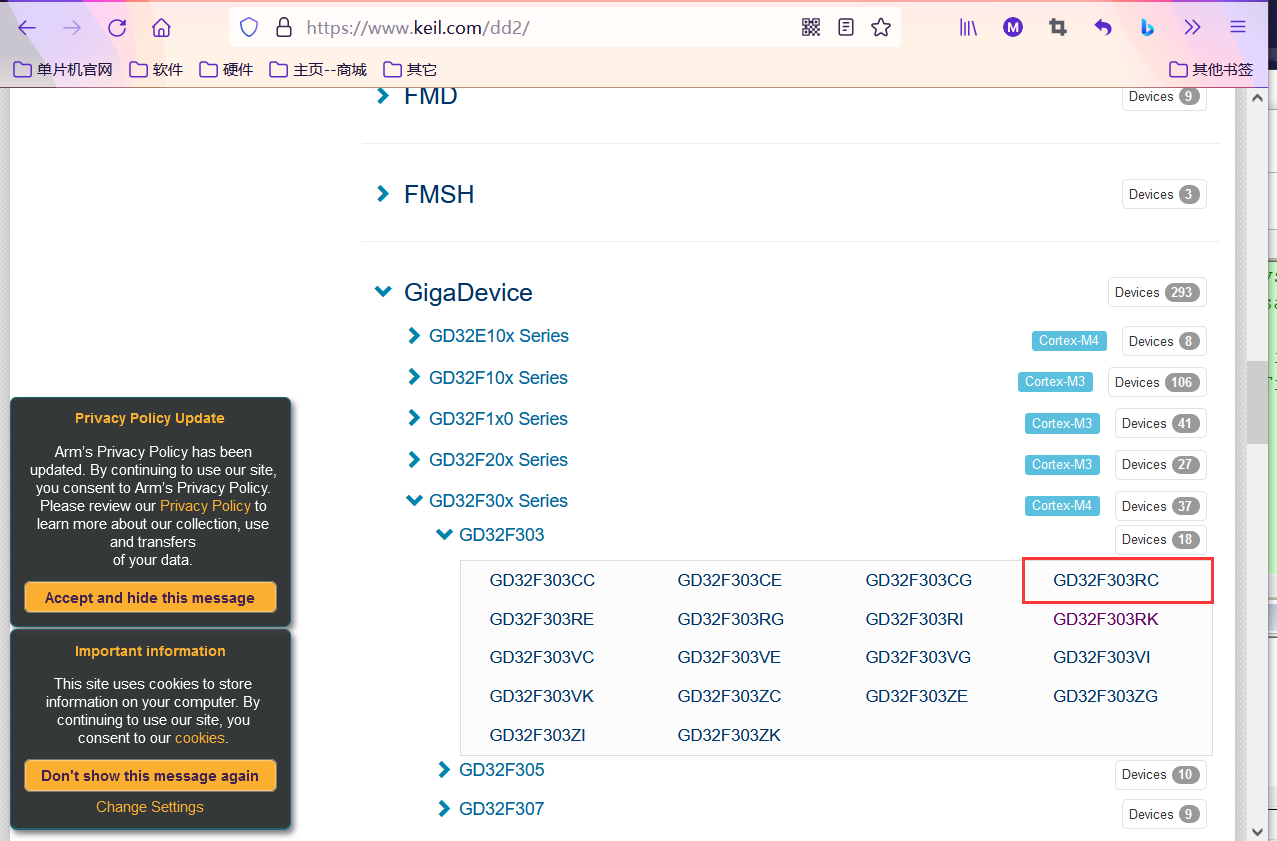Open the GD32F303ZI device link
1277x841 pixels.
[x=538, y=735]
